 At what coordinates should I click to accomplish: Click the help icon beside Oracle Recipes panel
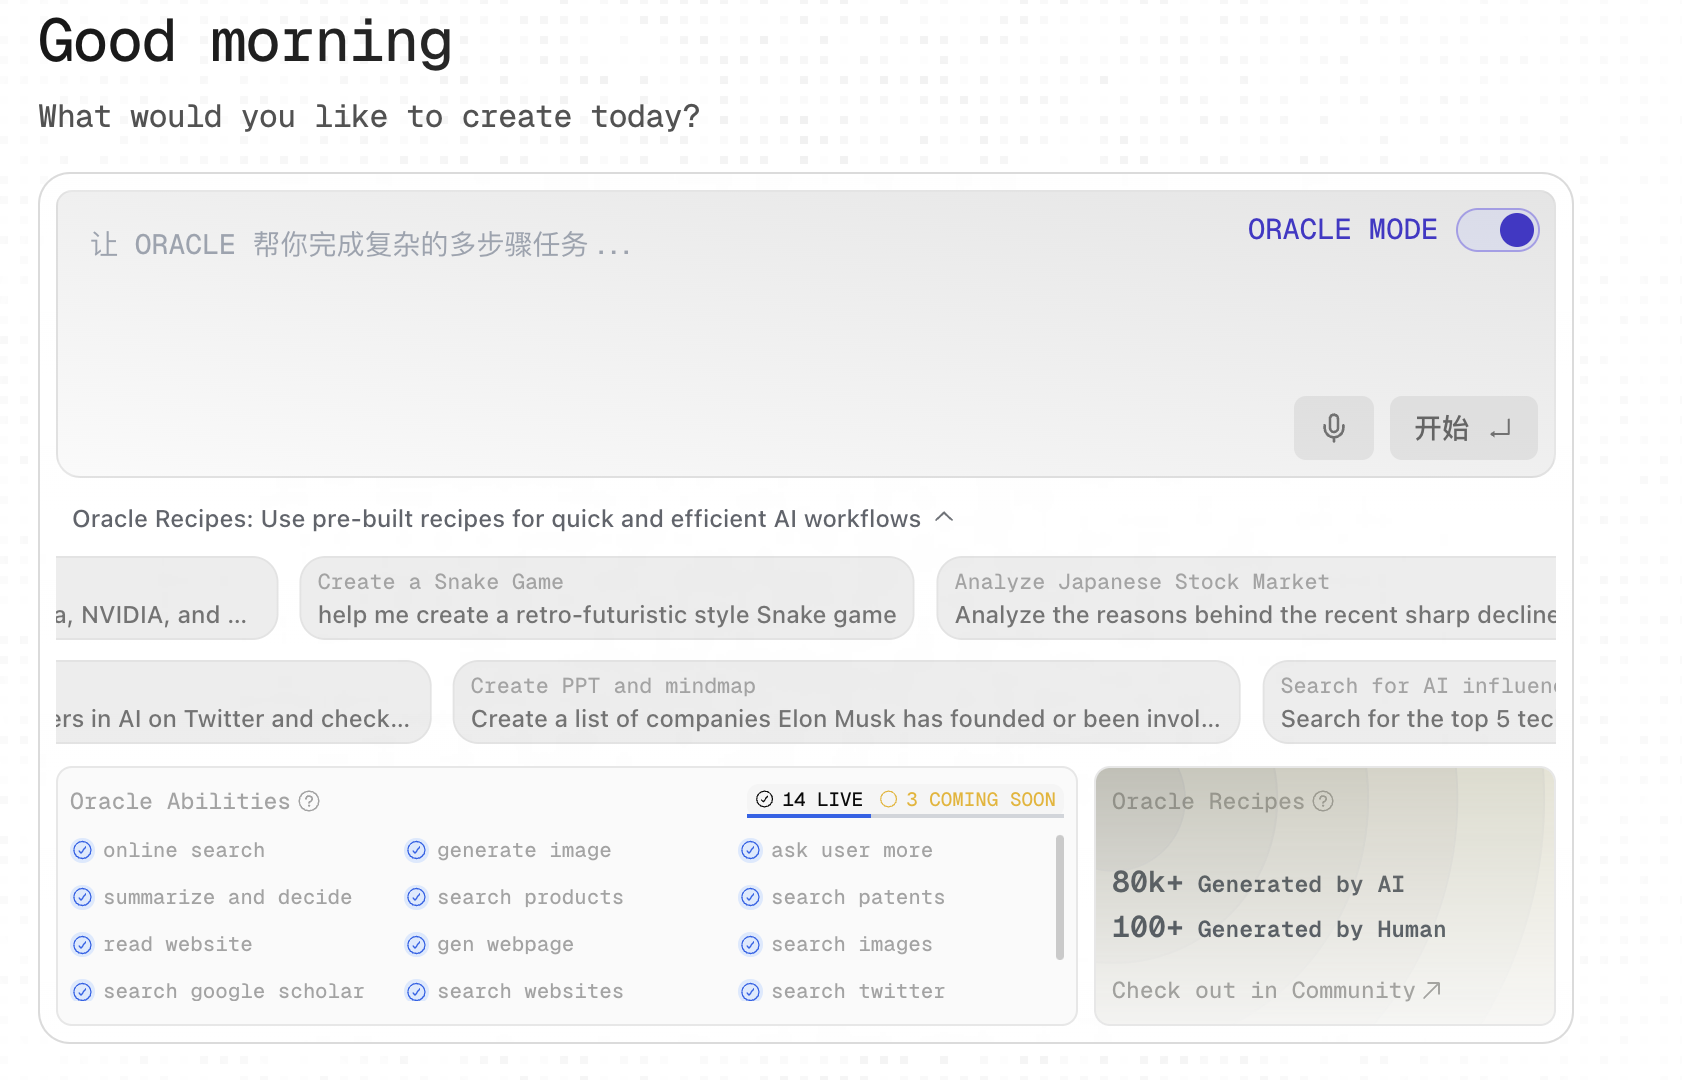(x=1323, y=801)
